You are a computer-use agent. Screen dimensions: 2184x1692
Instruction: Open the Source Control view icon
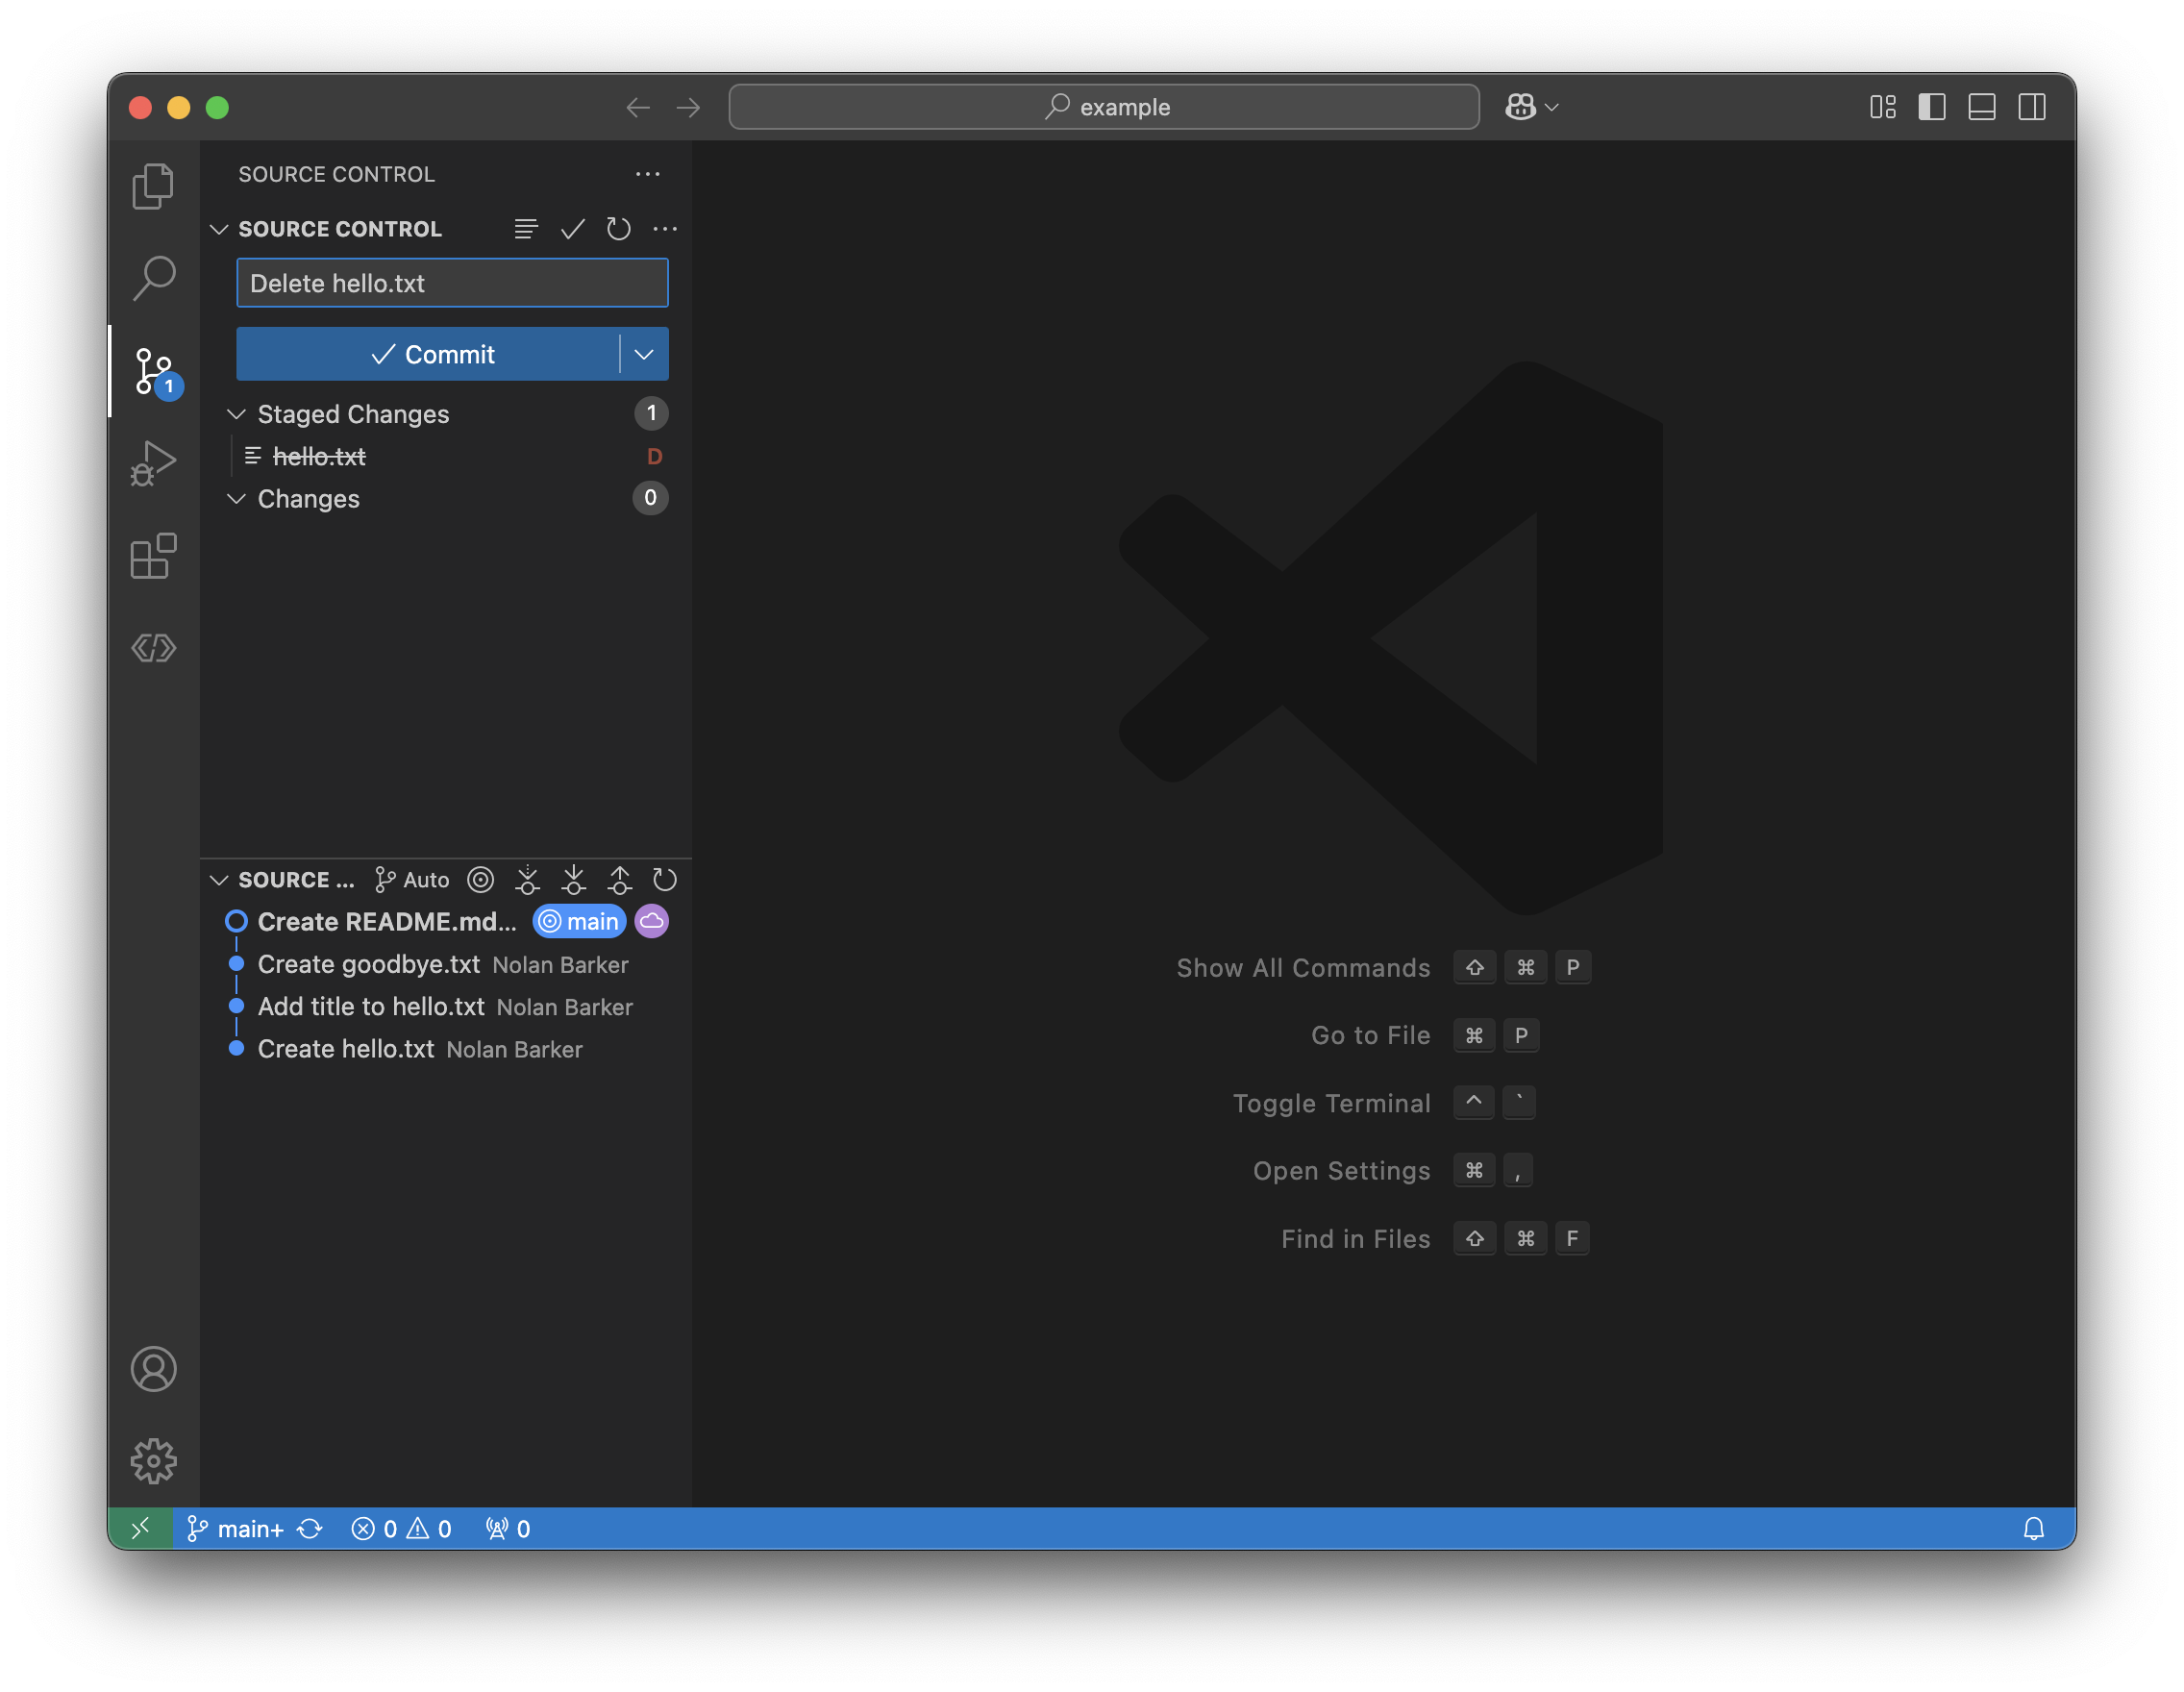(x=155, y=371)
